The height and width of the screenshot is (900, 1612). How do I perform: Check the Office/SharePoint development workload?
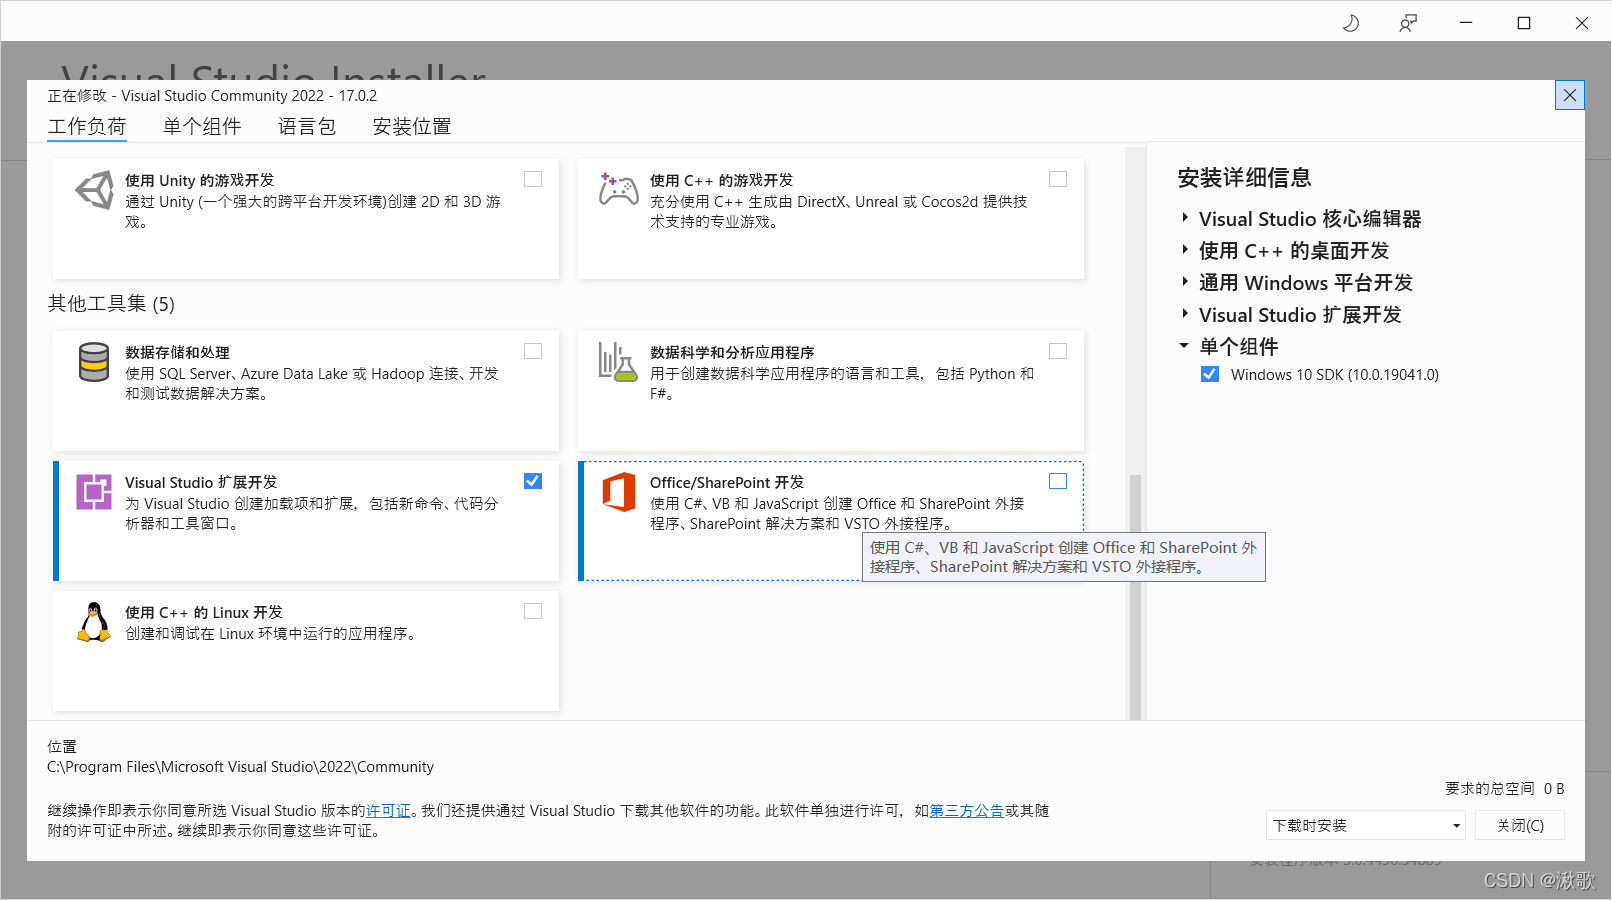[x=1058, y=481]
